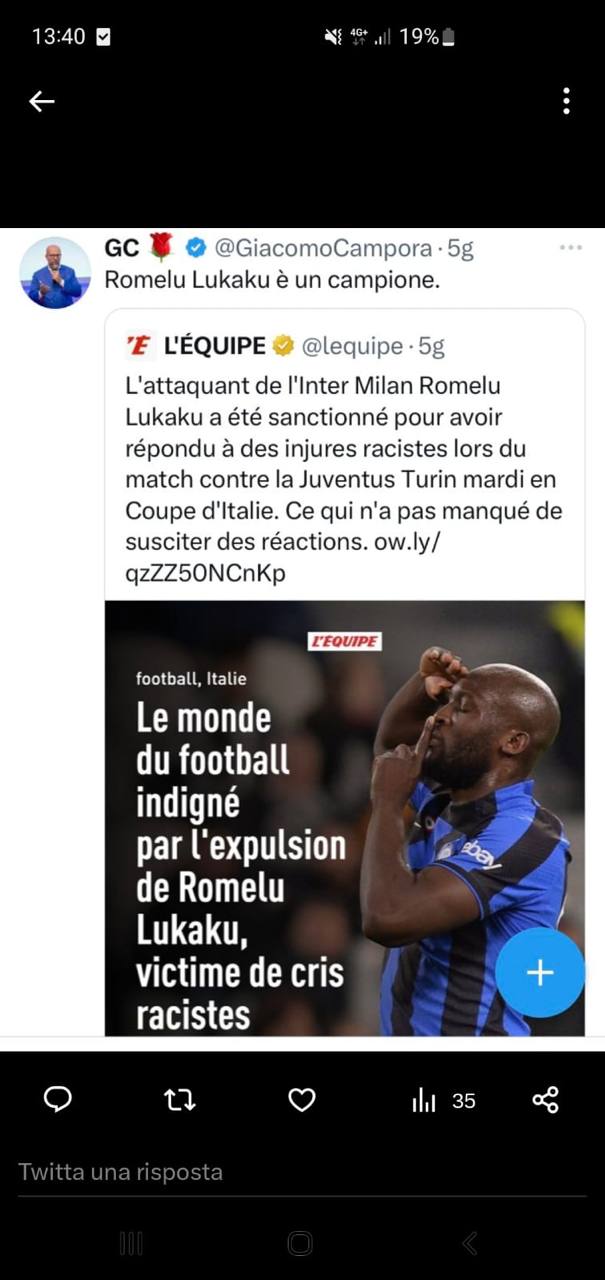The image size is (605, 1280).
Task: Tap the L'ÉQUIPE logo avatar in quote
Action: pos(138,346)
